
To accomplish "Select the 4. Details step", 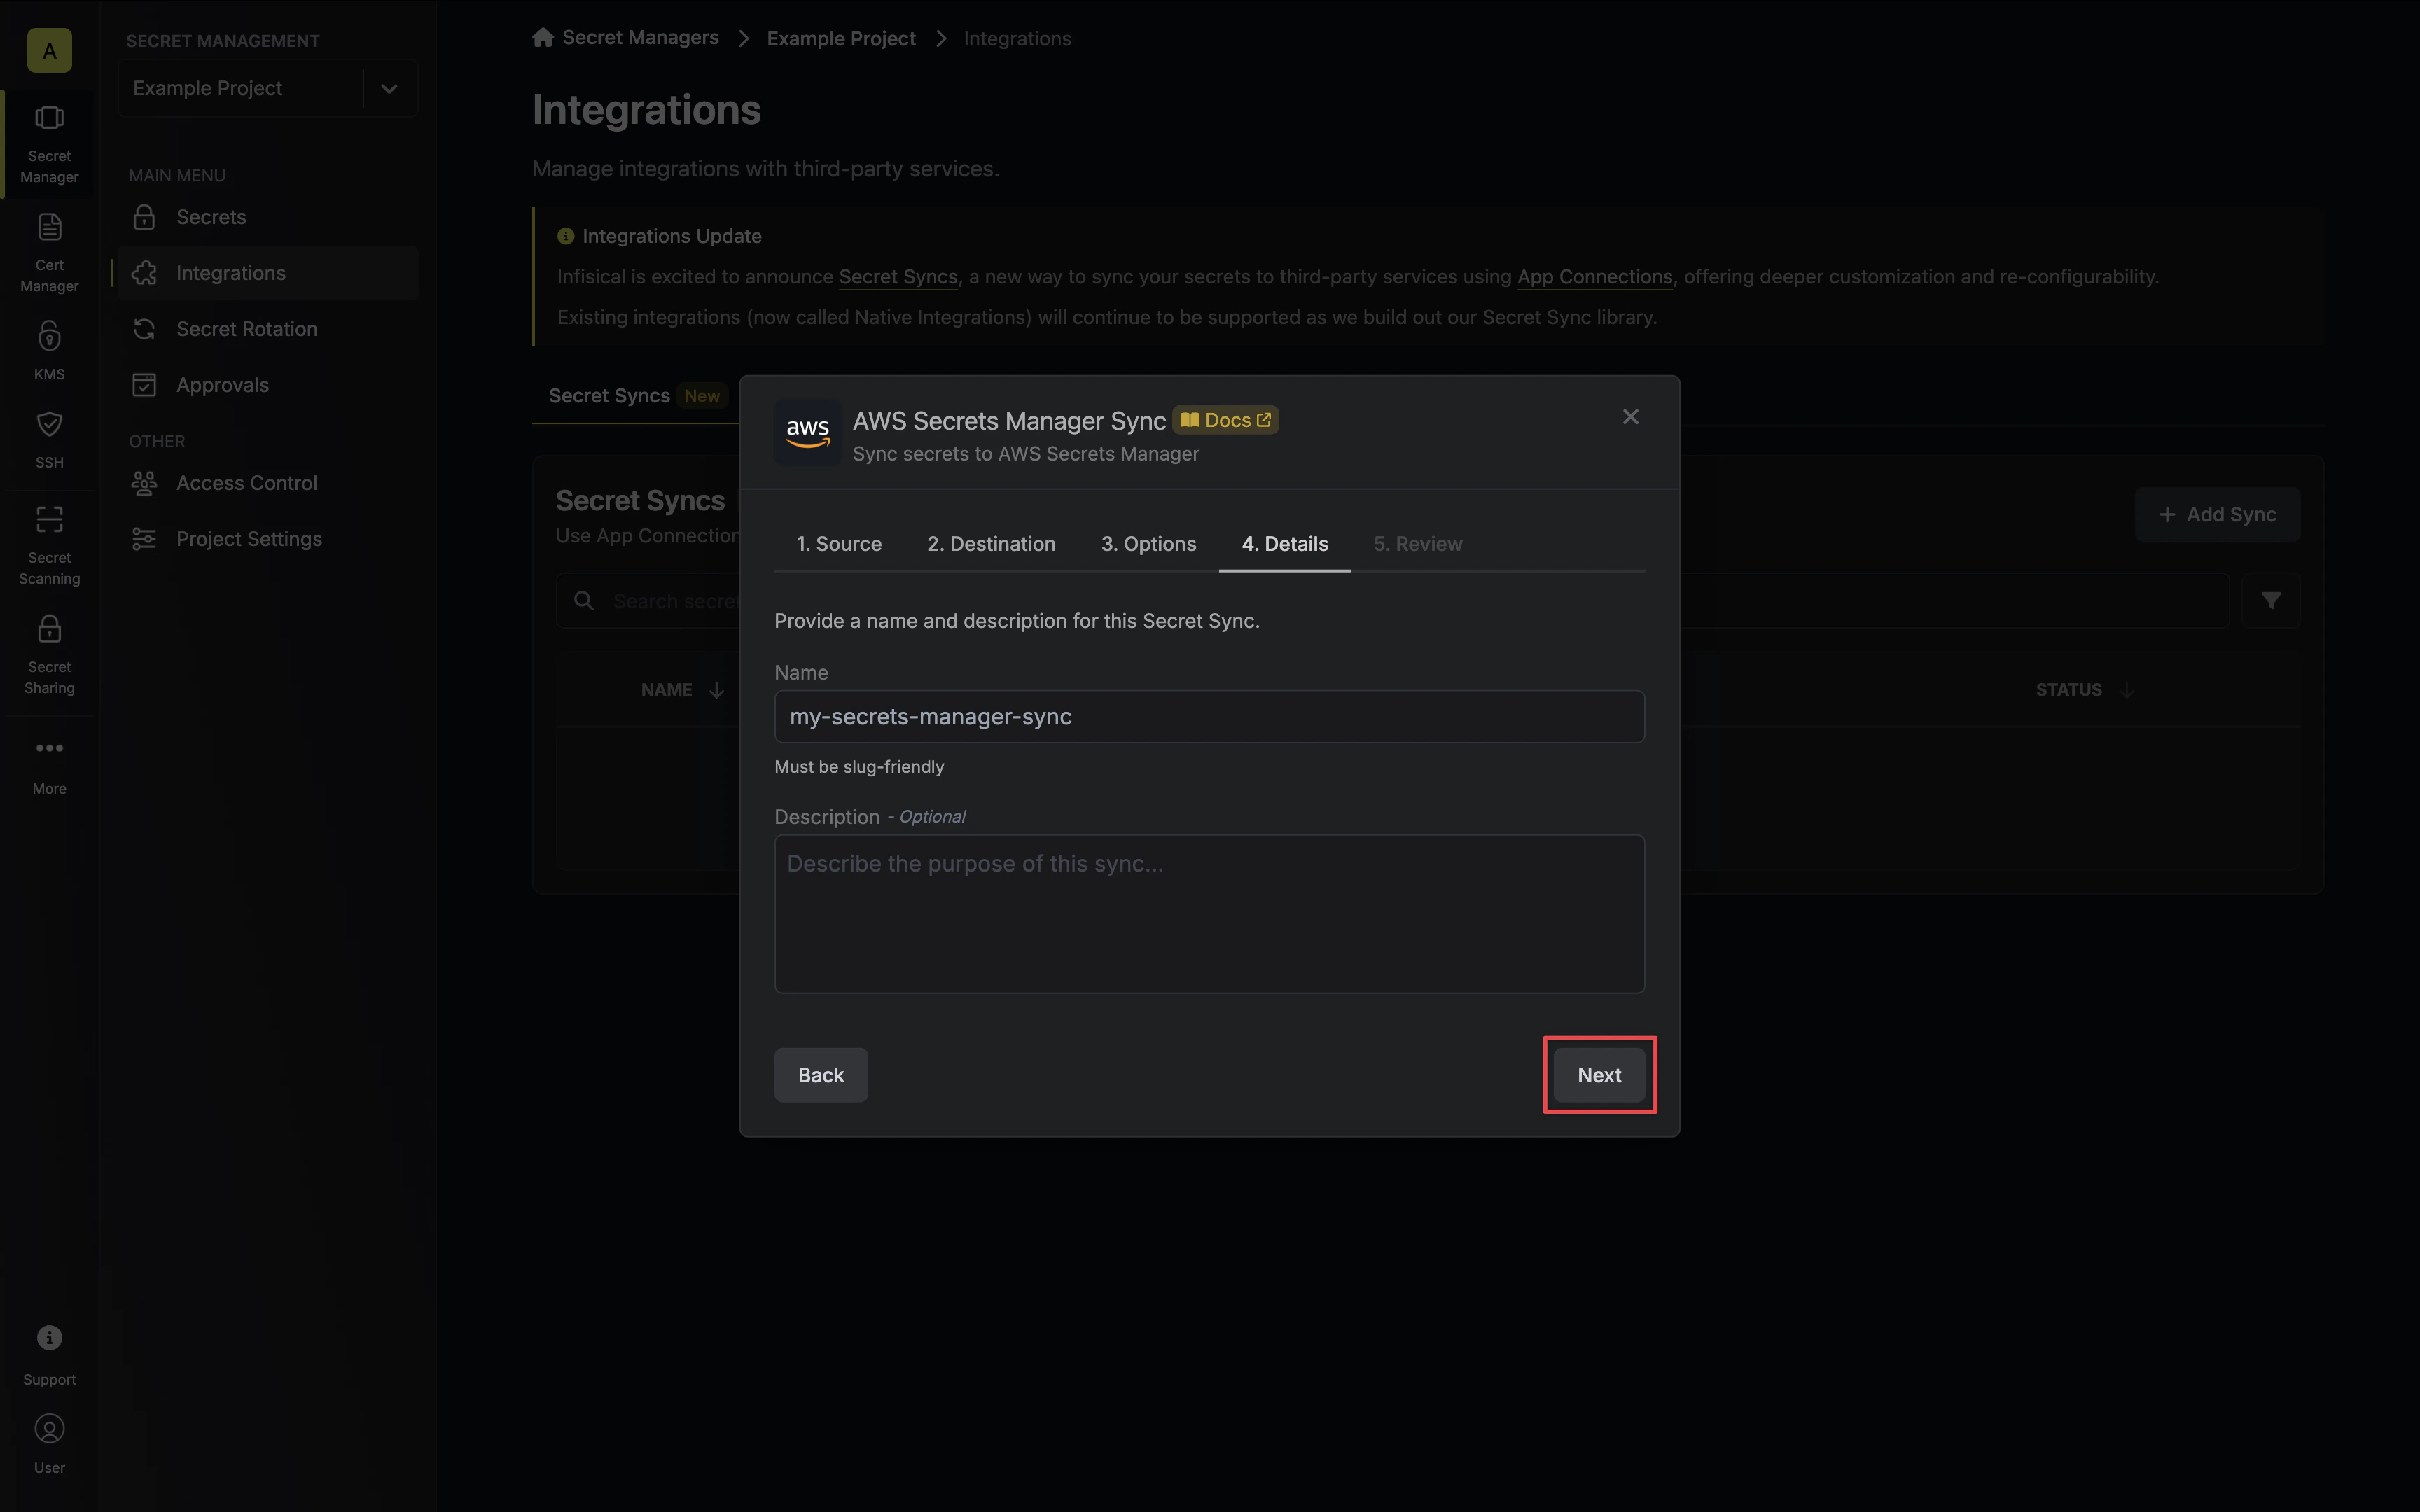I will pyautogui.click(x=1285, y=544).
